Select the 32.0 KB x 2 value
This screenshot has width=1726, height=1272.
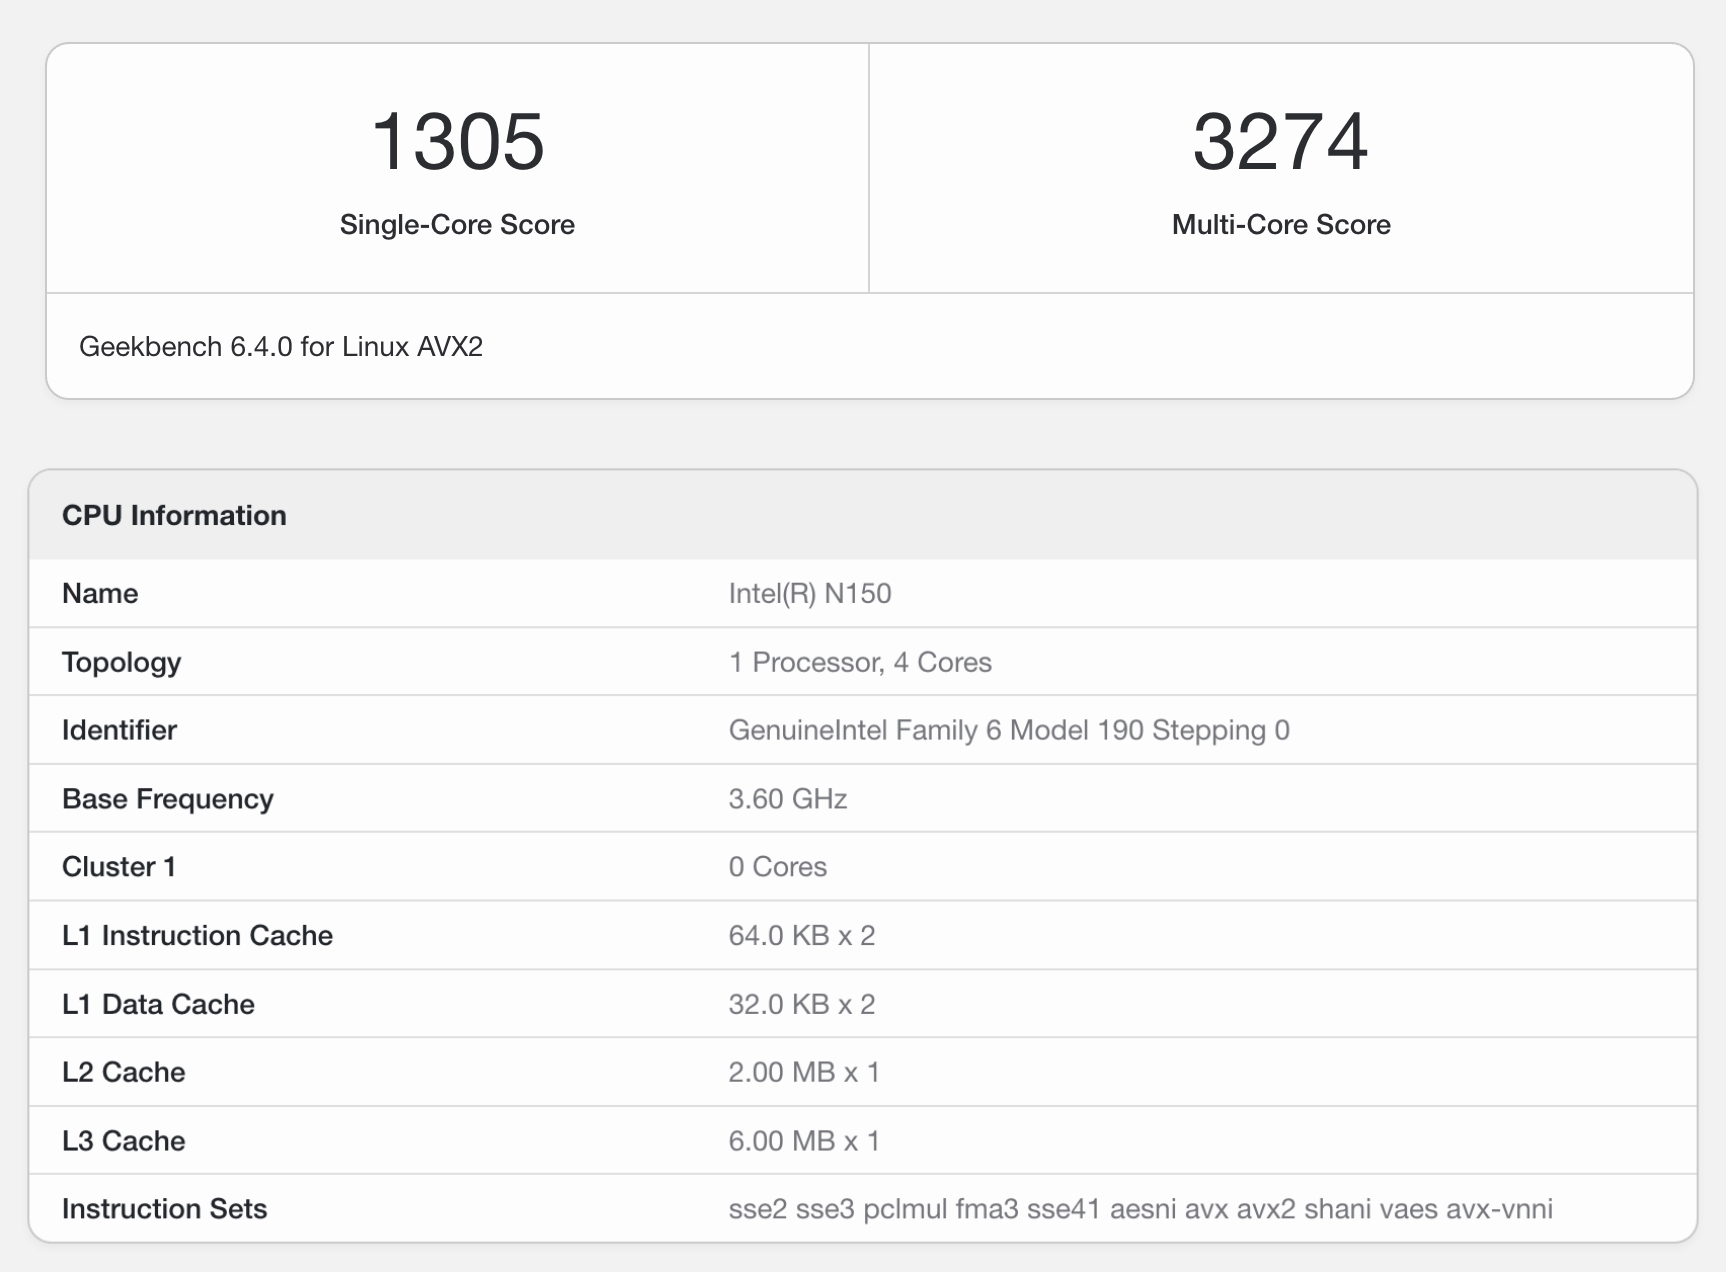coord(802,1004)
